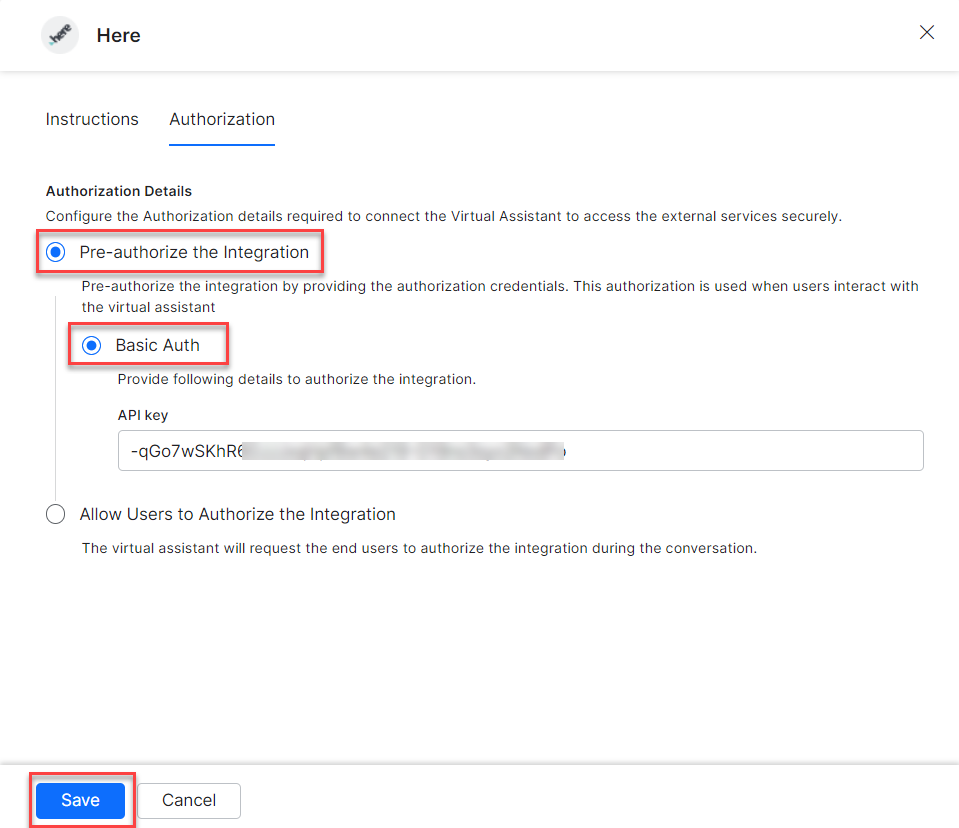The height and width of the screenshot is (828, 959).
Task: Click into the API key input field
Action: [x=520, y=451]
